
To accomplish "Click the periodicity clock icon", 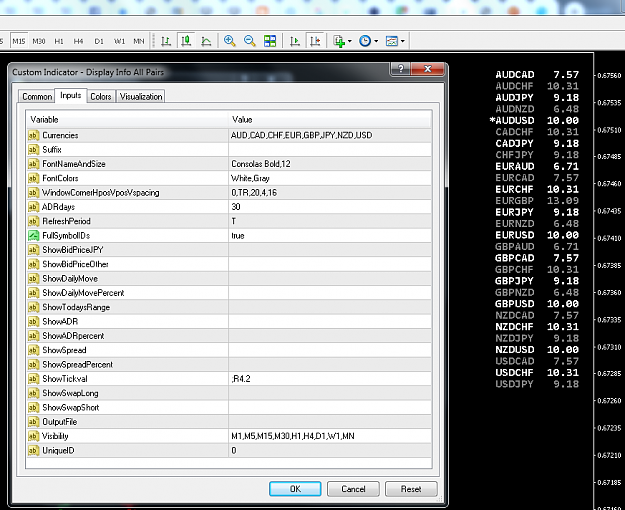I will coord(365,41).
